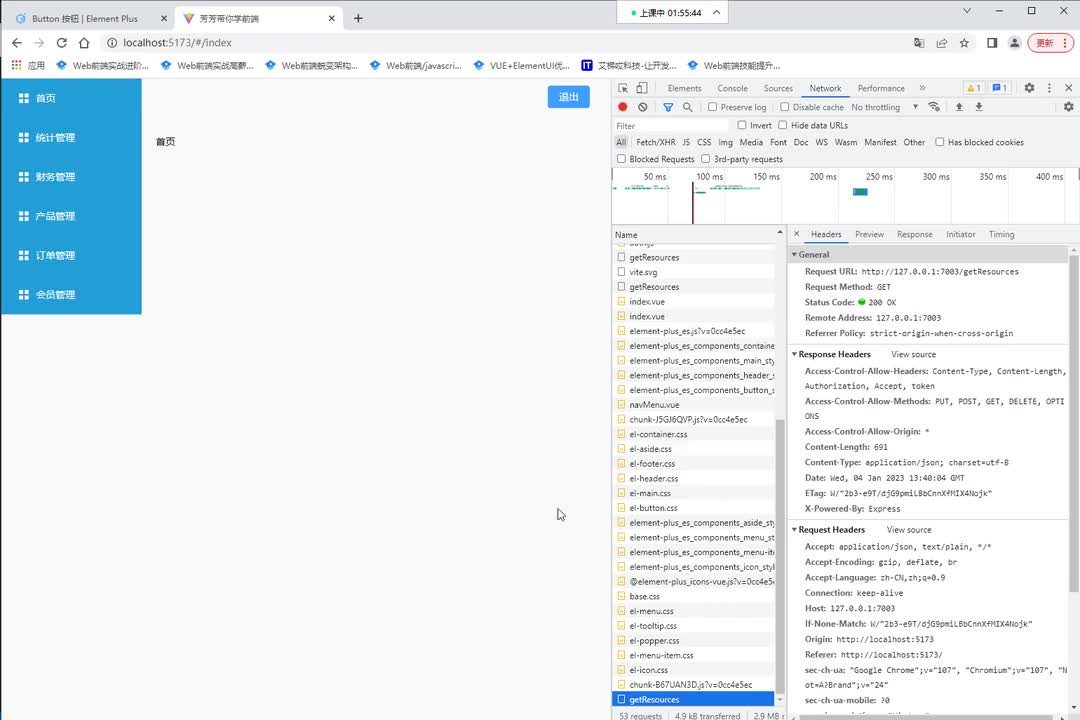This screenshot has height=720, width=1080.
Task: Open the Initiator tab of request
Action: click(x=960, y=234)
